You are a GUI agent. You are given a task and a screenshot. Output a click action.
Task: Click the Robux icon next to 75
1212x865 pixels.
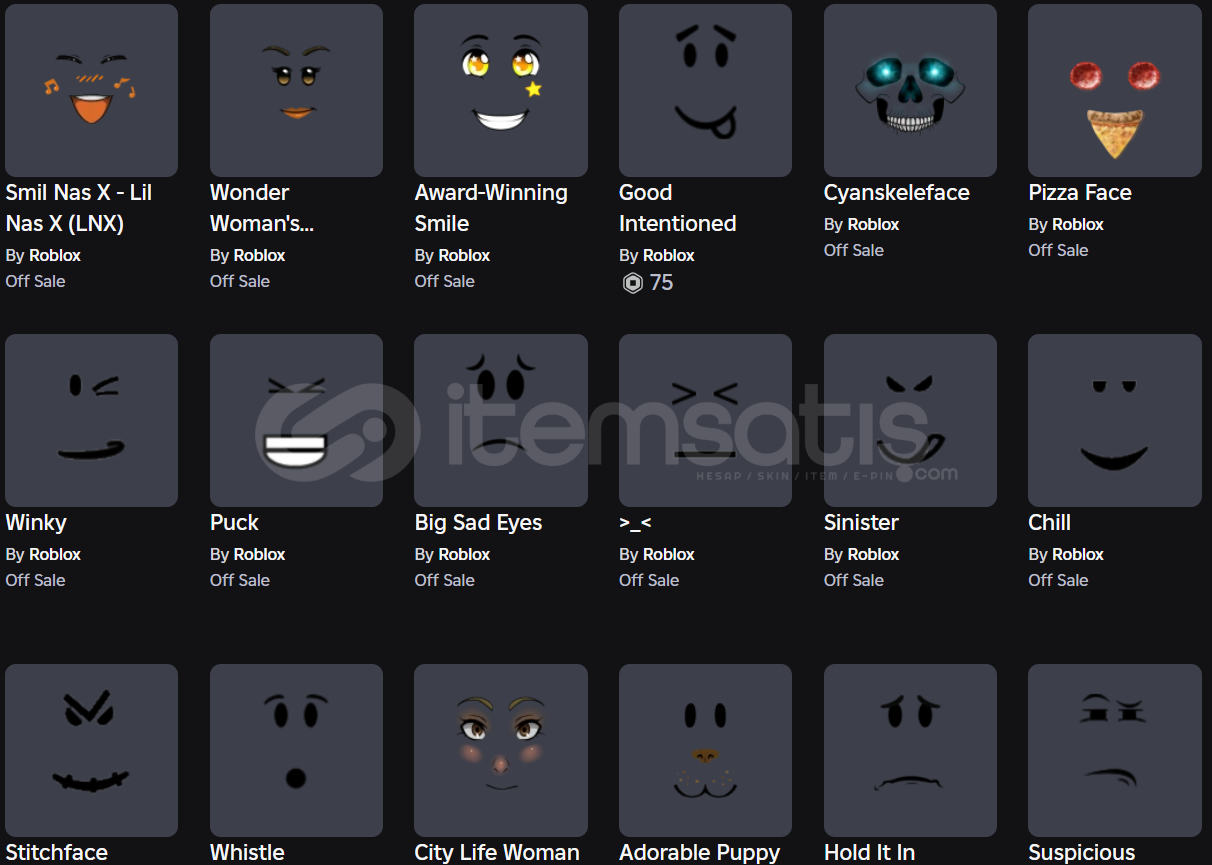tap(632, 283)
